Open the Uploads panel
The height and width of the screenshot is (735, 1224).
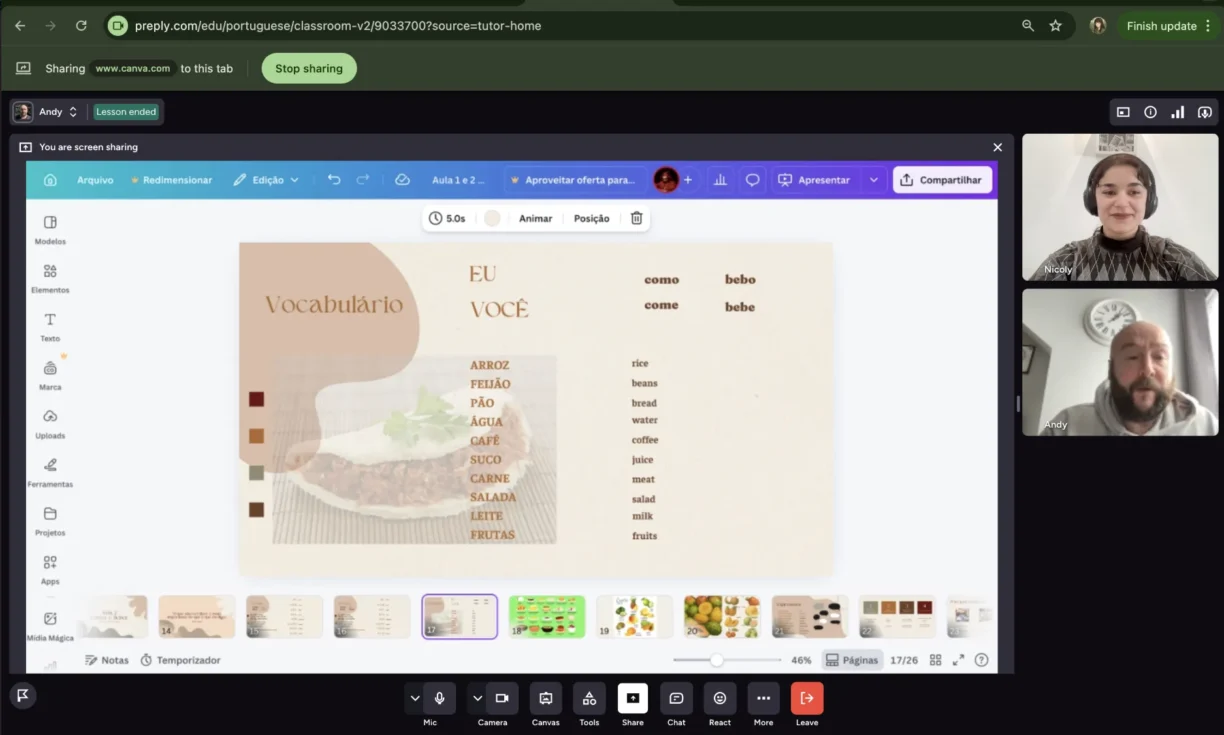pos(50,423)
